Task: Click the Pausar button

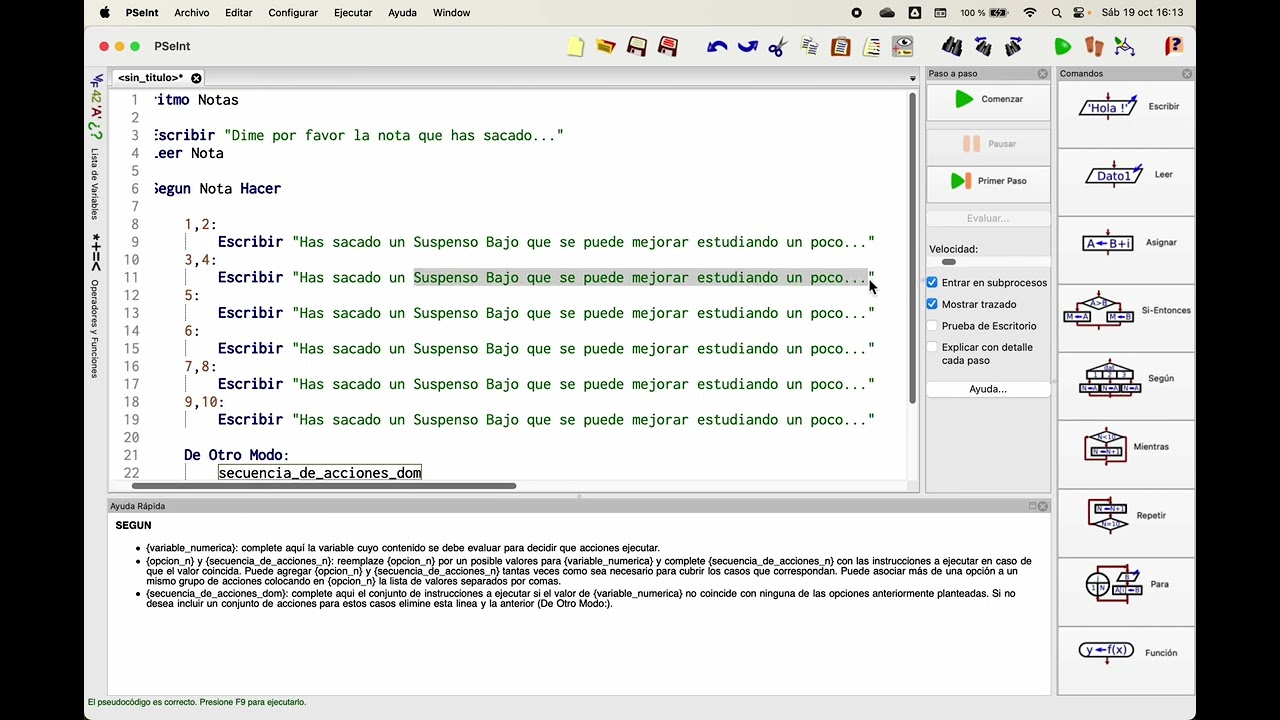Action: click(988, 144)
